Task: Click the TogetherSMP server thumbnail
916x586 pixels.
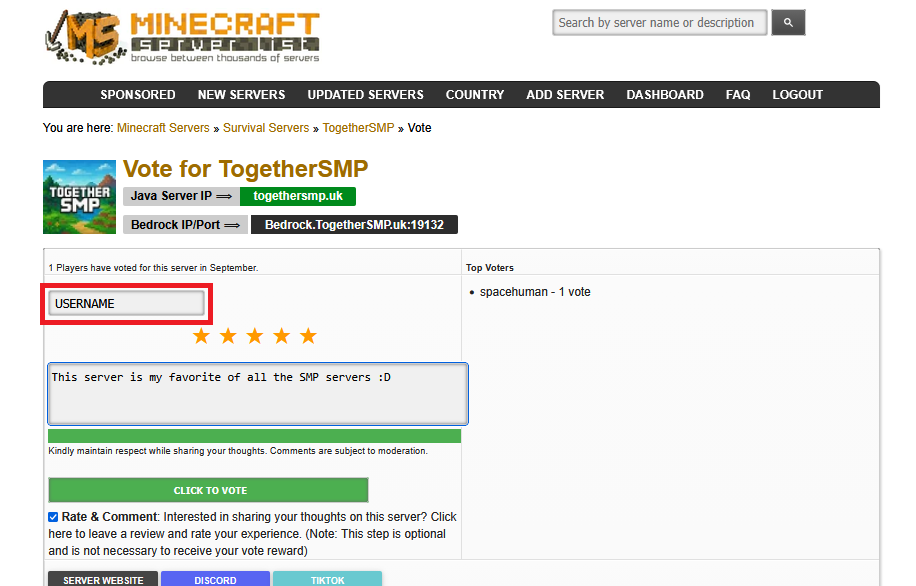Action: (79, 197)
